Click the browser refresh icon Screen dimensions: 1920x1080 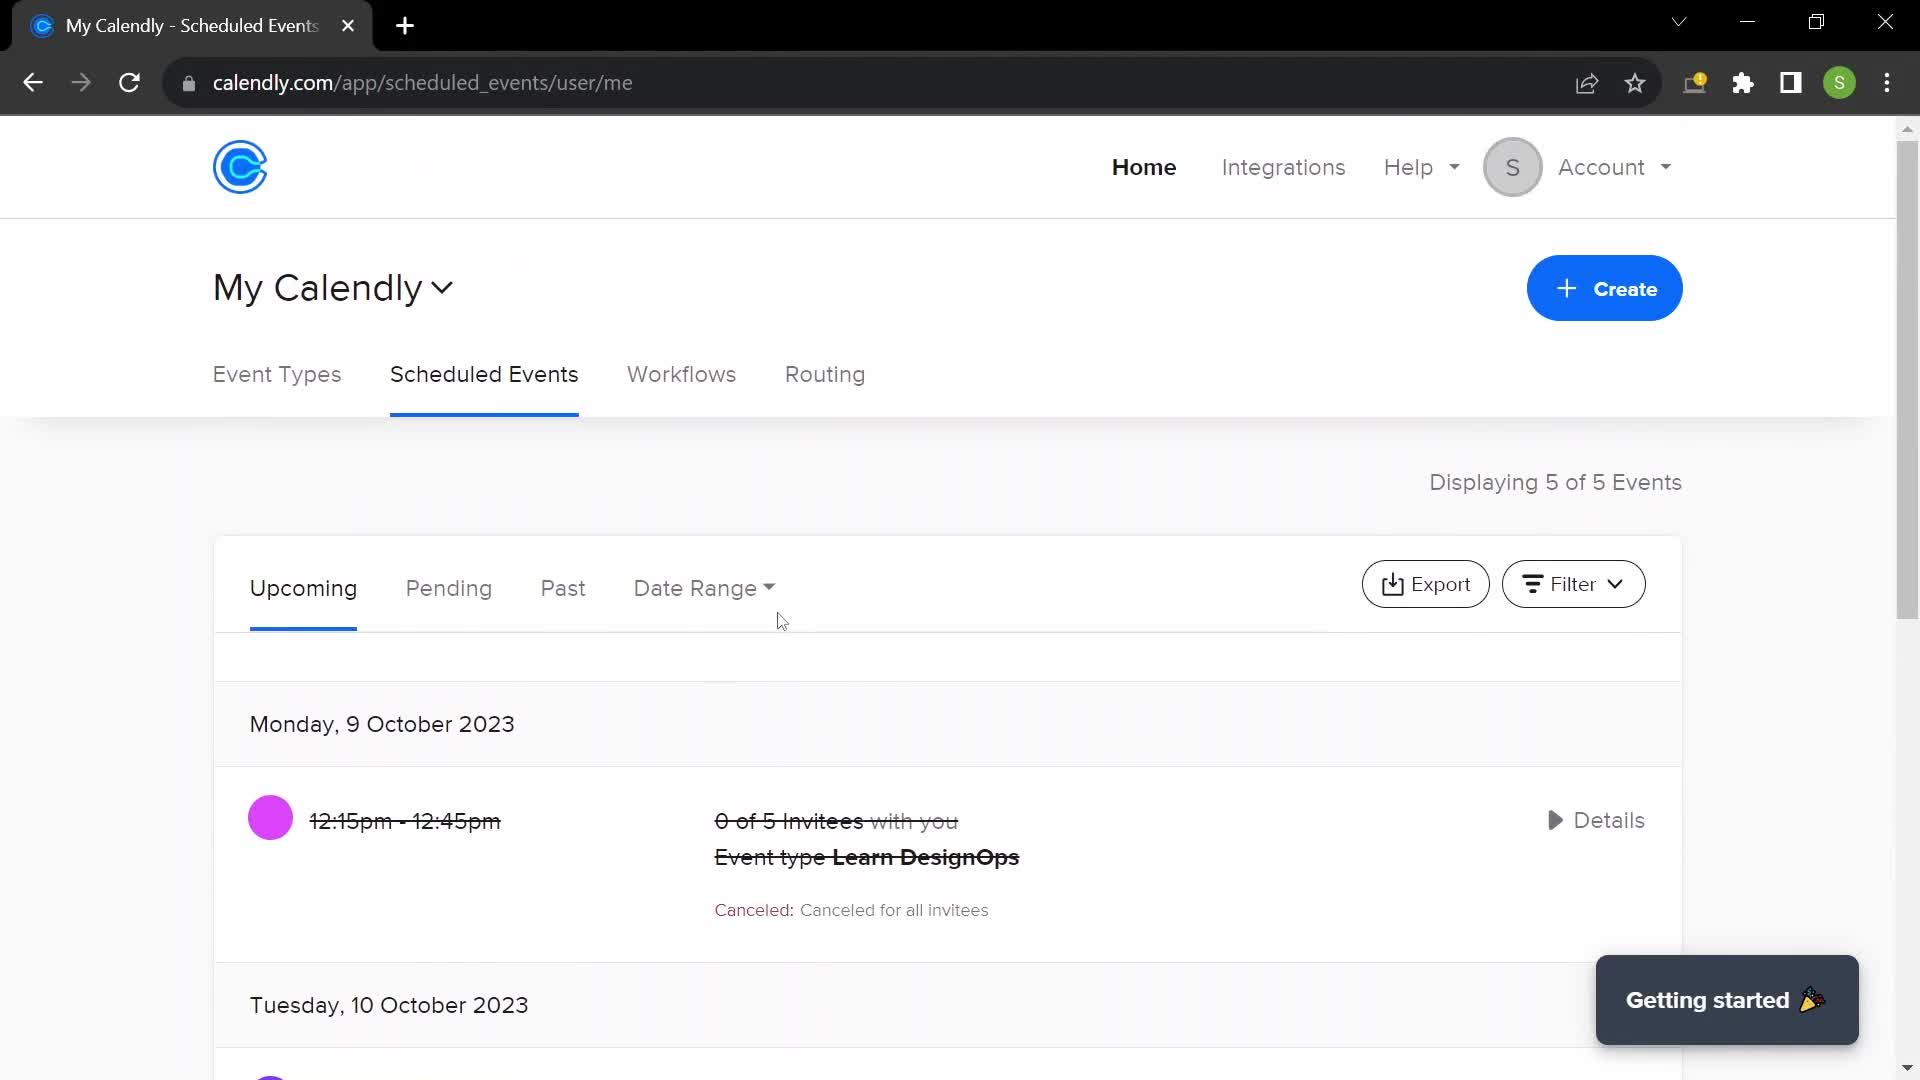[x=129, y=82]
